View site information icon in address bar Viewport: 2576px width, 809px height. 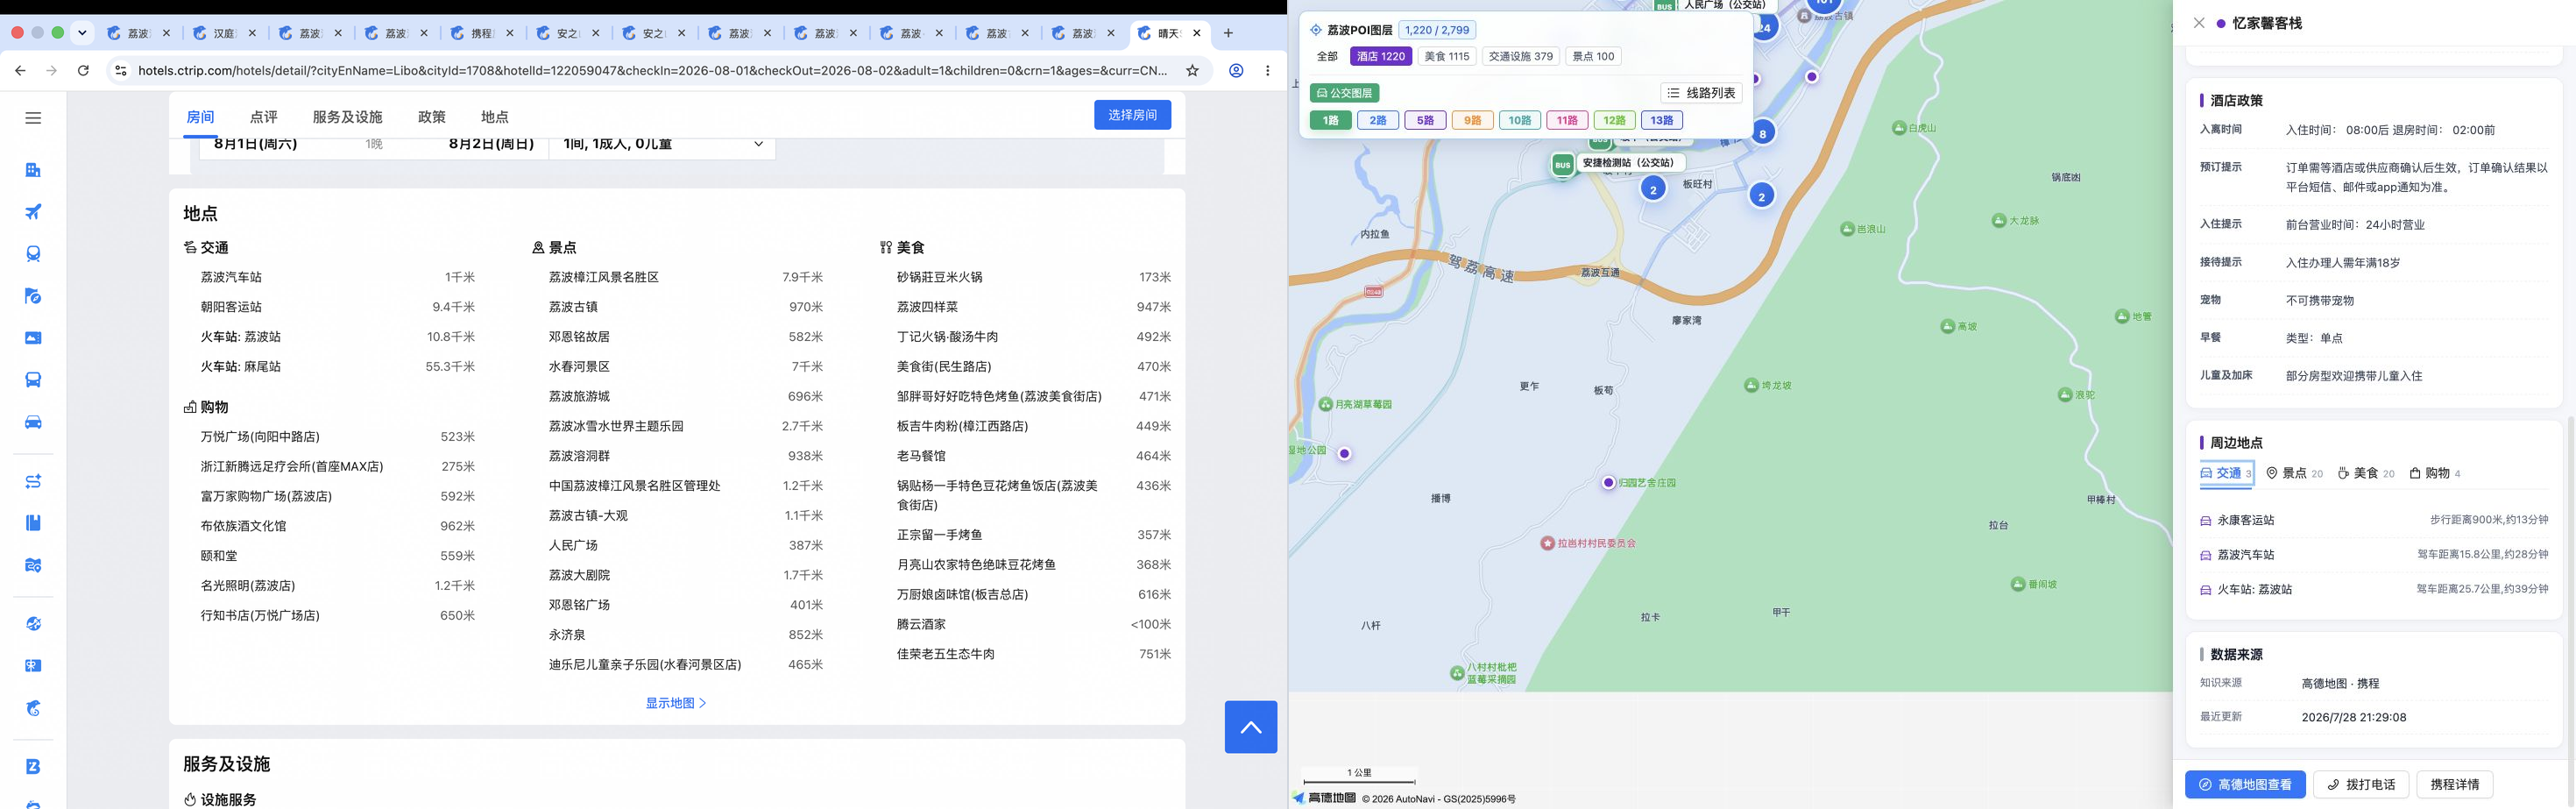click(x=120, y=71)
